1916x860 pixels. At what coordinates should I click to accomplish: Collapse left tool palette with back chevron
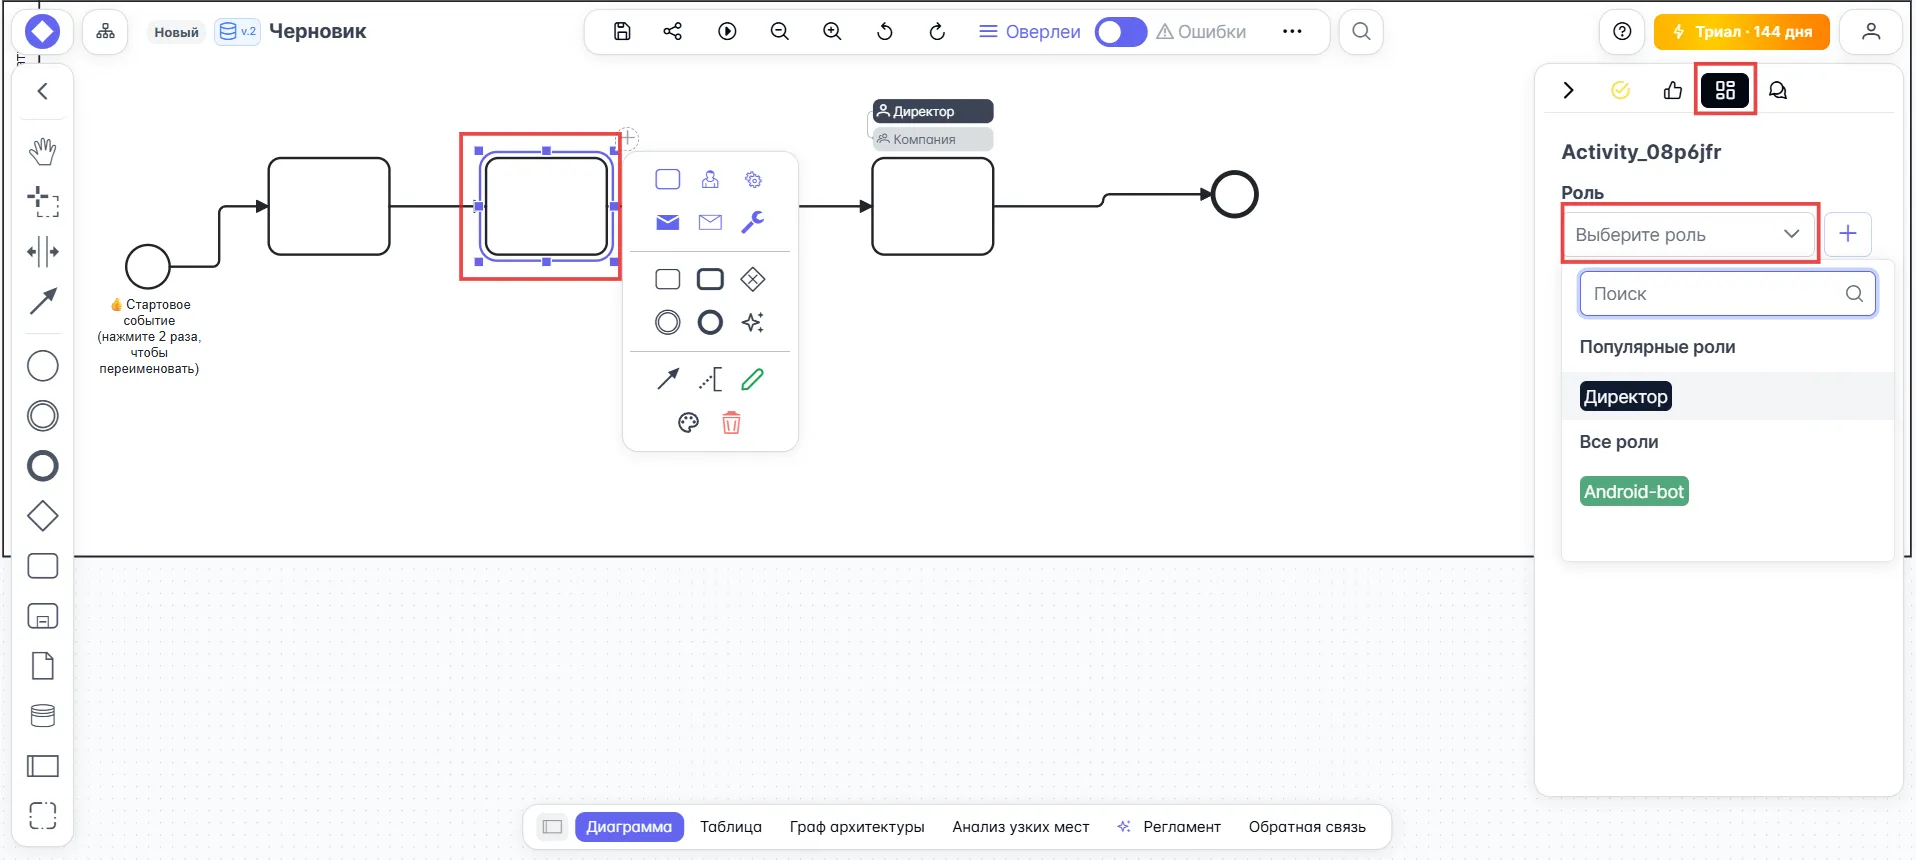pos(43,92)
